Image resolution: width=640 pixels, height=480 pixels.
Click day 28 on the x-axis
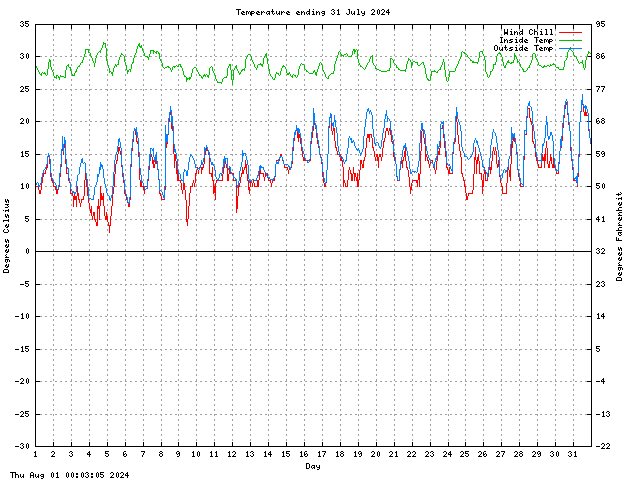(518, 454)
